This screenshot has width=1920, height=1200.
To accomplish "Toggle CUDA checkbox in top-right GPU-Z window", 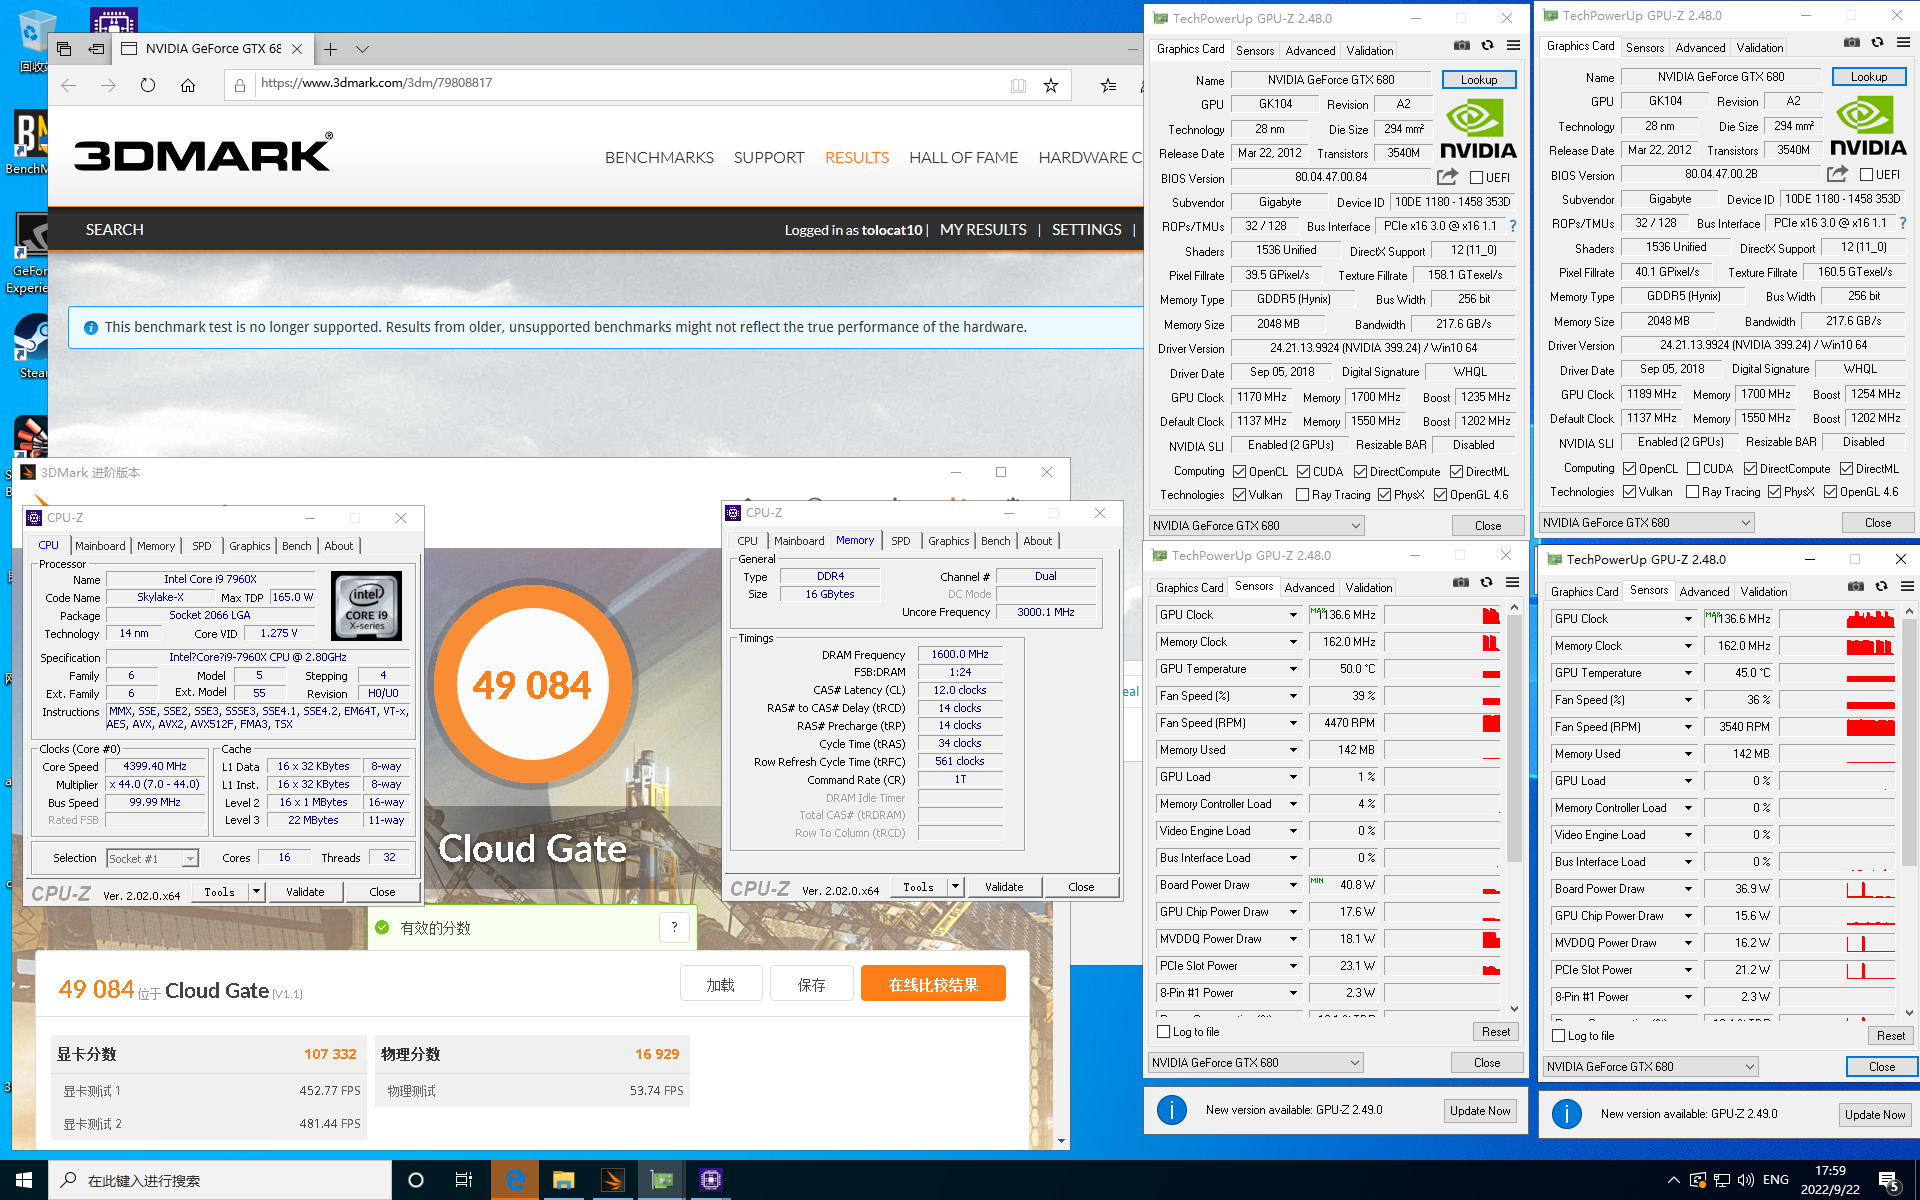I will (x=1693, y=469).
